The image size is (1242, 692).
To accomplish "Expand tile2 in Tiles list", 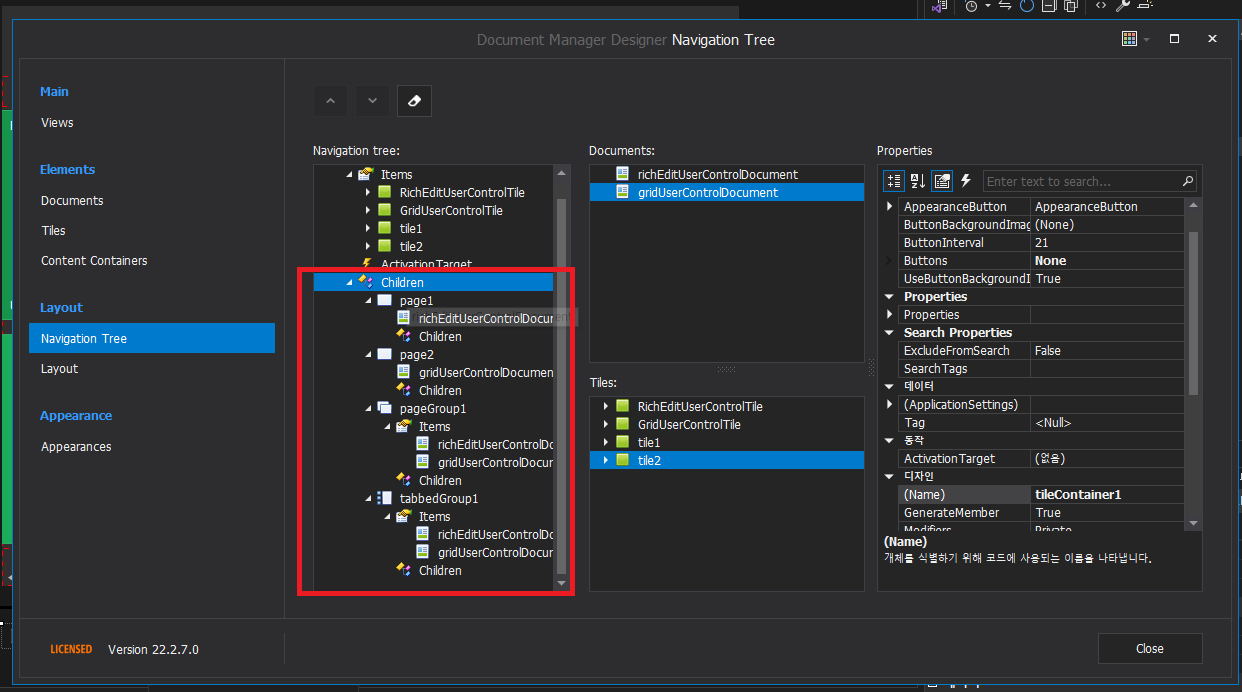I will (x=605, y=460).
